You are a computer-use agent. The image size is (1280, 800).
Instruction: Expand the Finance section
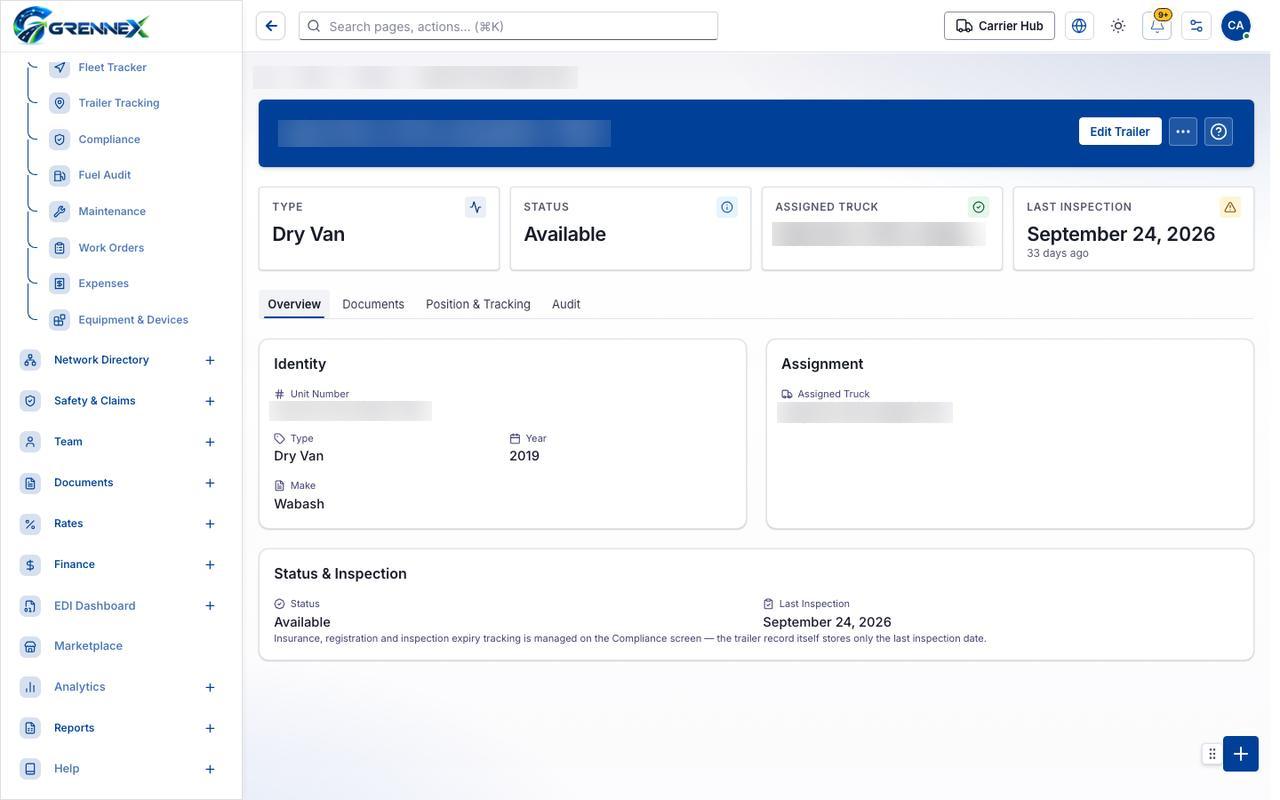click(210, 565)
